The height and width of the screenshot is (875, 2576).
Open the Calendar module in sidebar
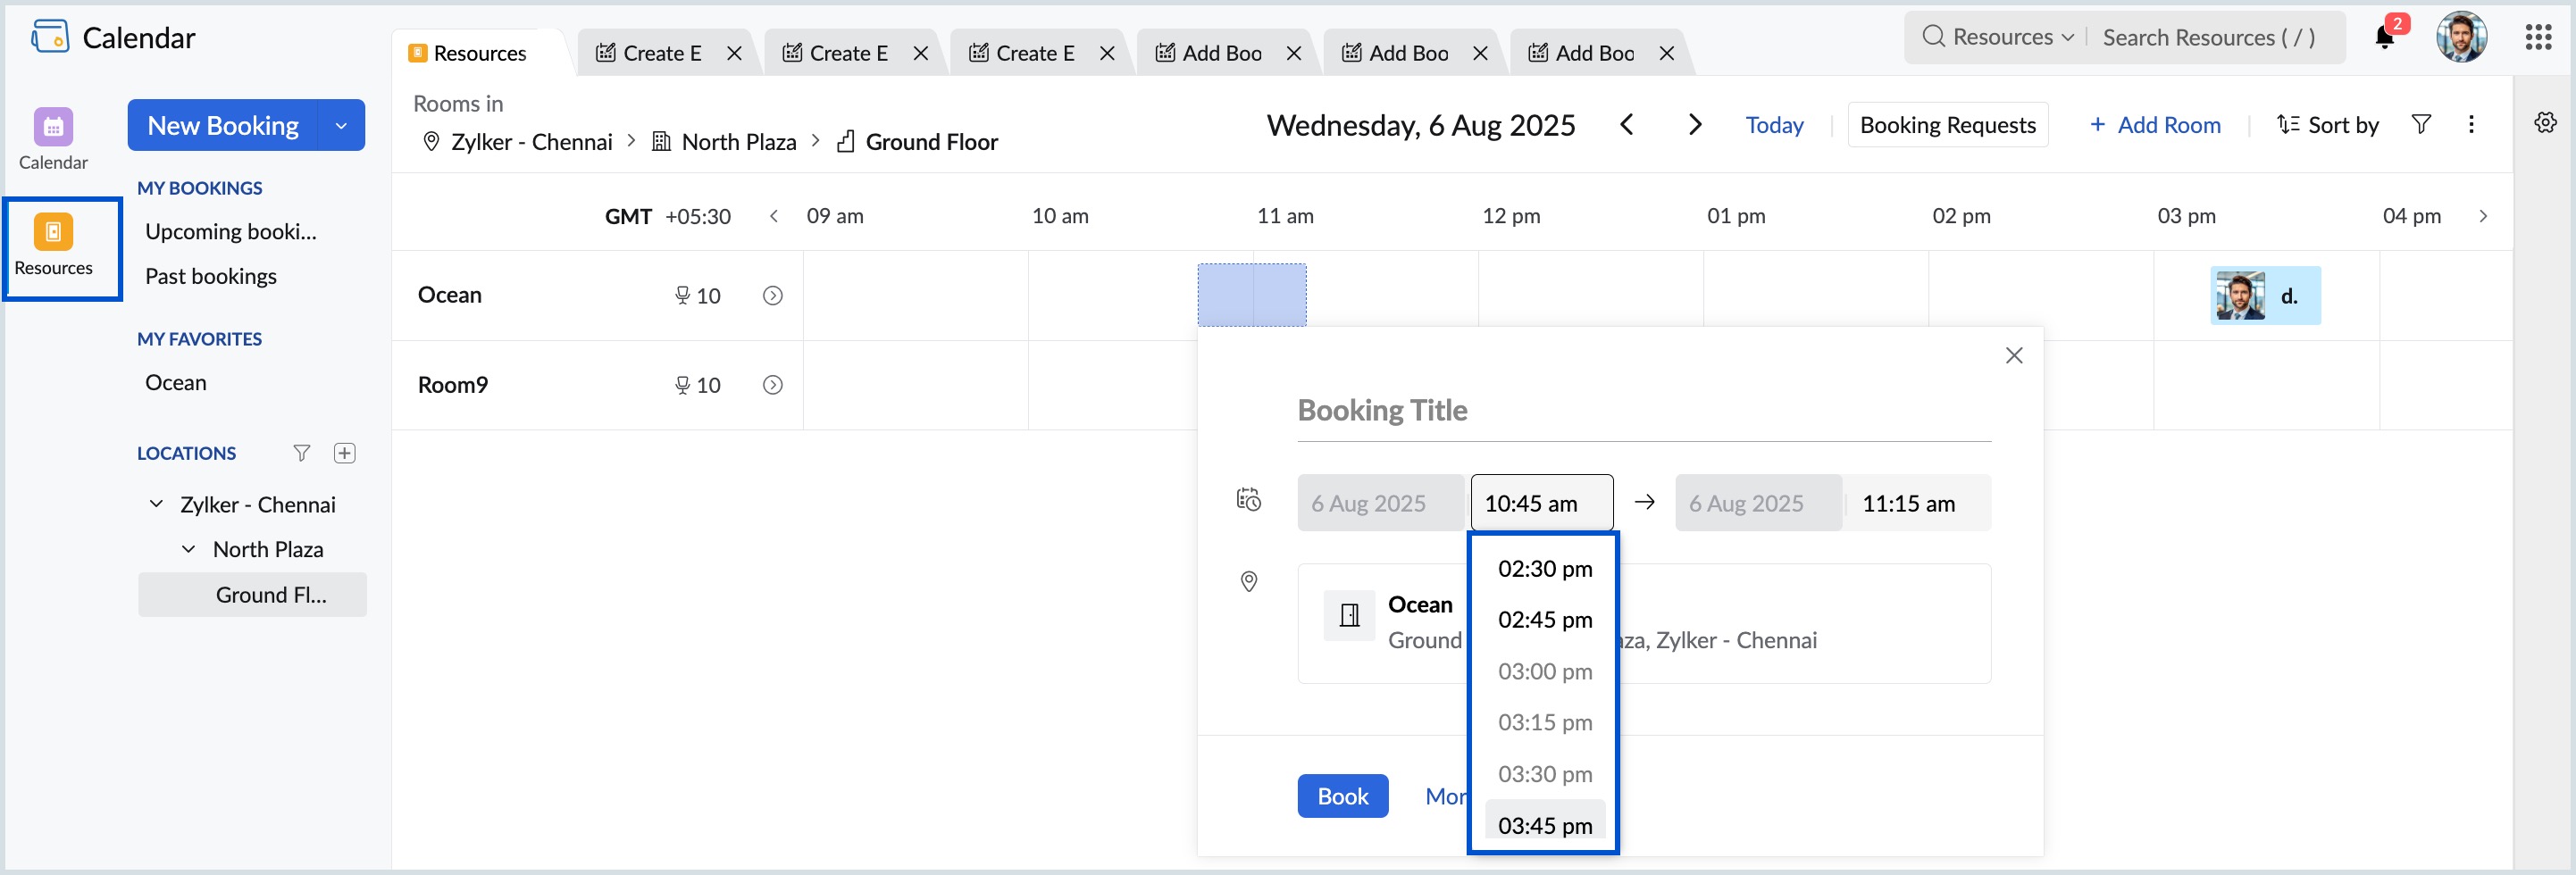(x=53, y=140)
